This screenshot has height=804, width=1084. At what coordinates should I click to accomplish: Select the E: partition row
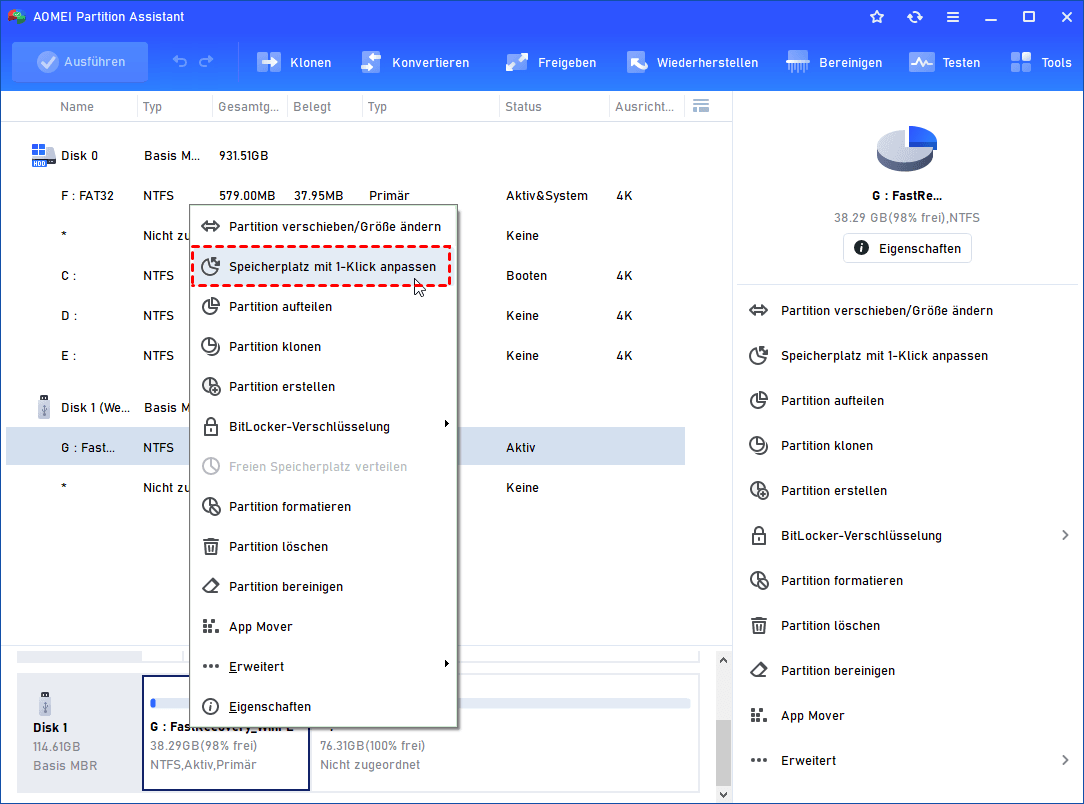pos(346,355)
